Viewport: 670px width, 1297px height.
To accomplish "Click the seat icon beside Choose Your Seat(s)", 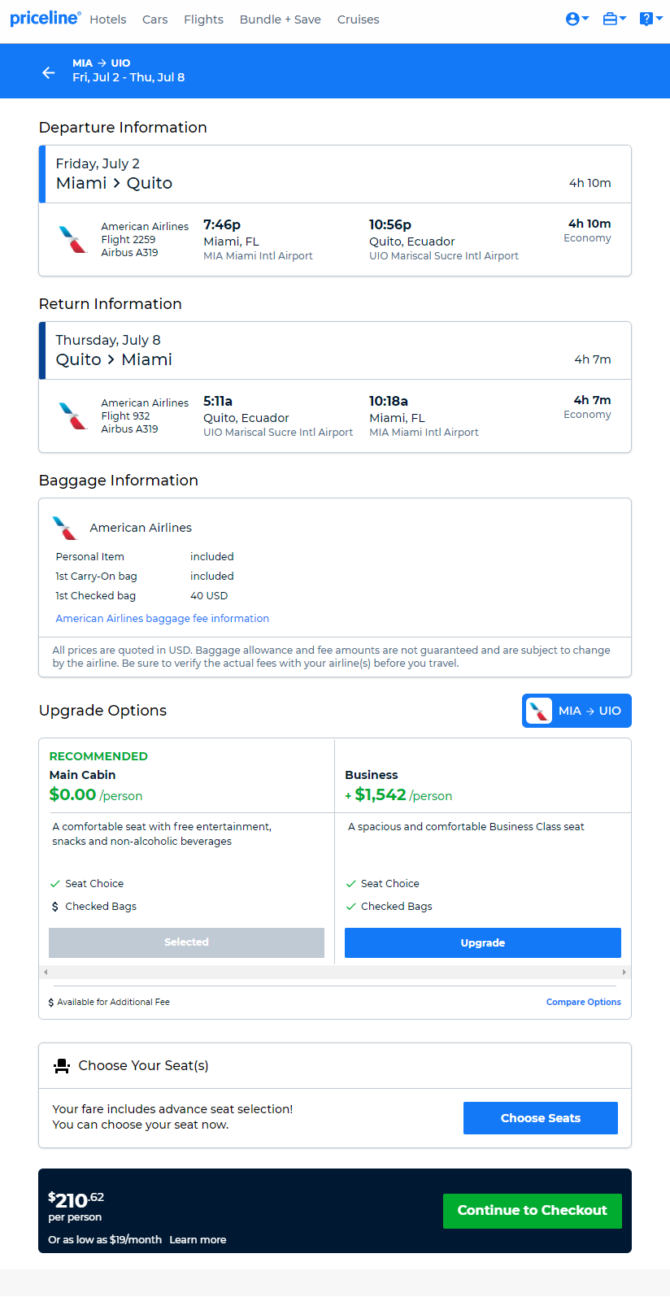I will click(x=62, y=1066).
